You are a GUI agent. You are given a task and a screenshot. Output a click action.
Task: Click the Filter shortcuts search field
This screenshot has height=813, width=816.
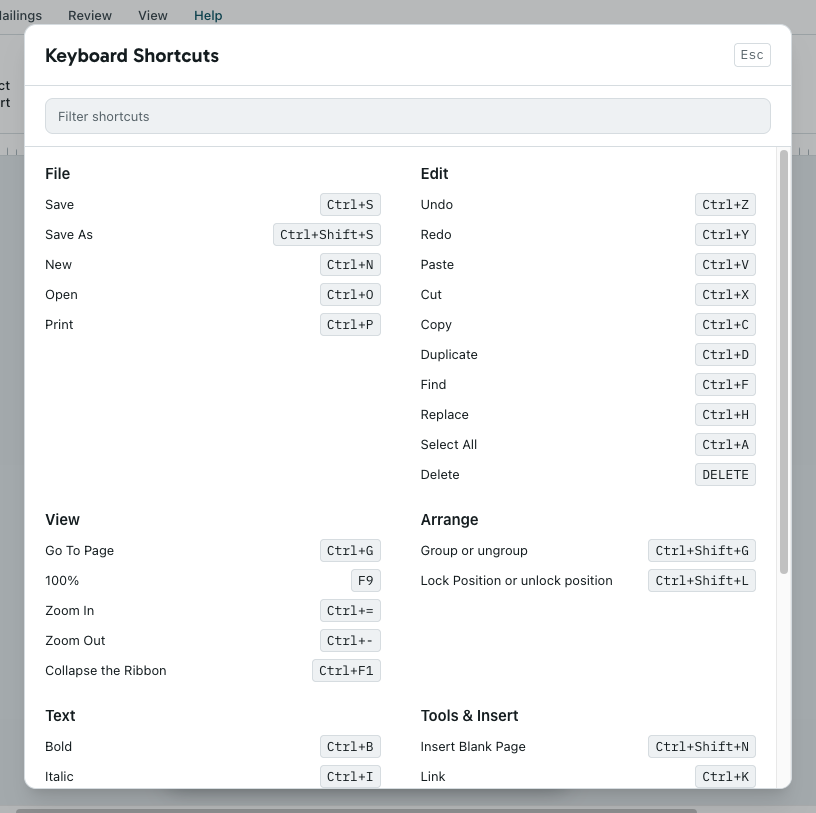(407, 116)
